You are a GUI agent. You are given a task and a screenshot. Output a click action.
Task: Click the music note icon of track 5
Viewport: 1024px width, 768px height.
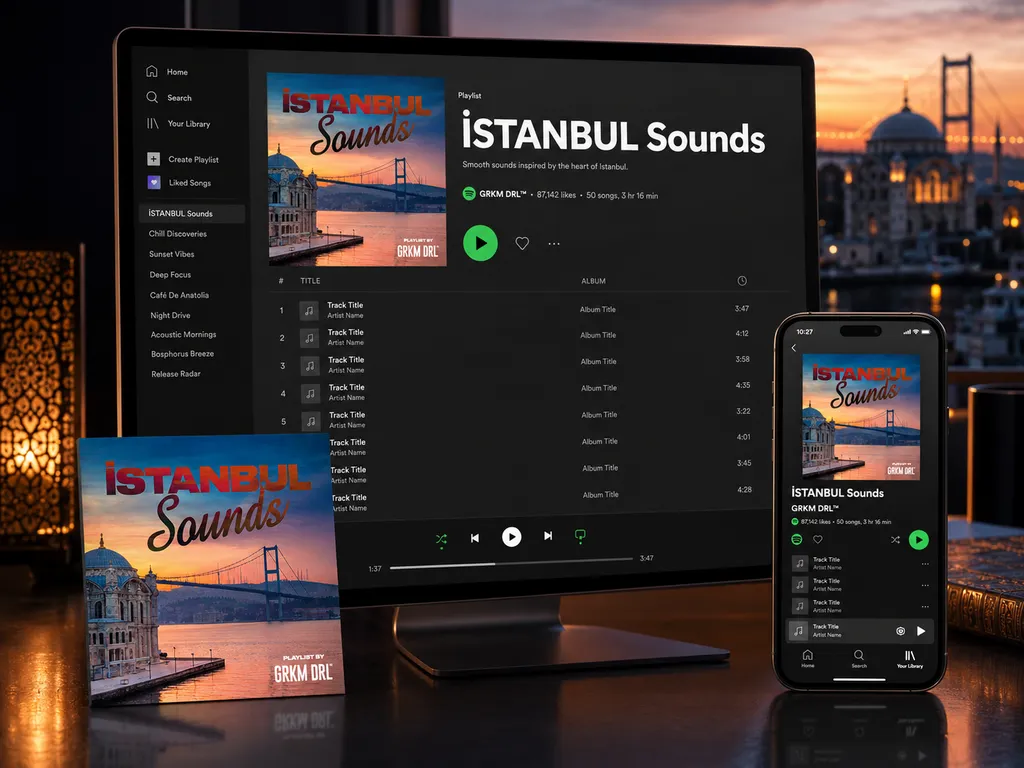point(311,421)
